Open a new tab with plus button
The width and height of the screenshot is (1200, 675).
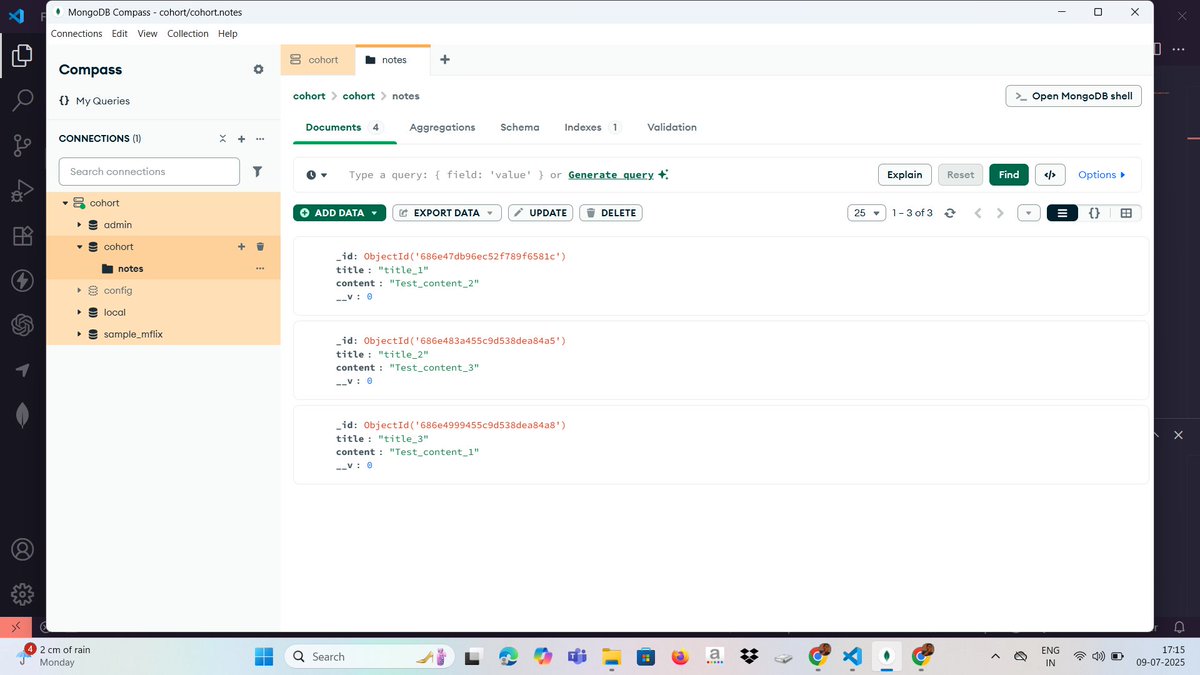pyautogui.click(x=445, y=60)
